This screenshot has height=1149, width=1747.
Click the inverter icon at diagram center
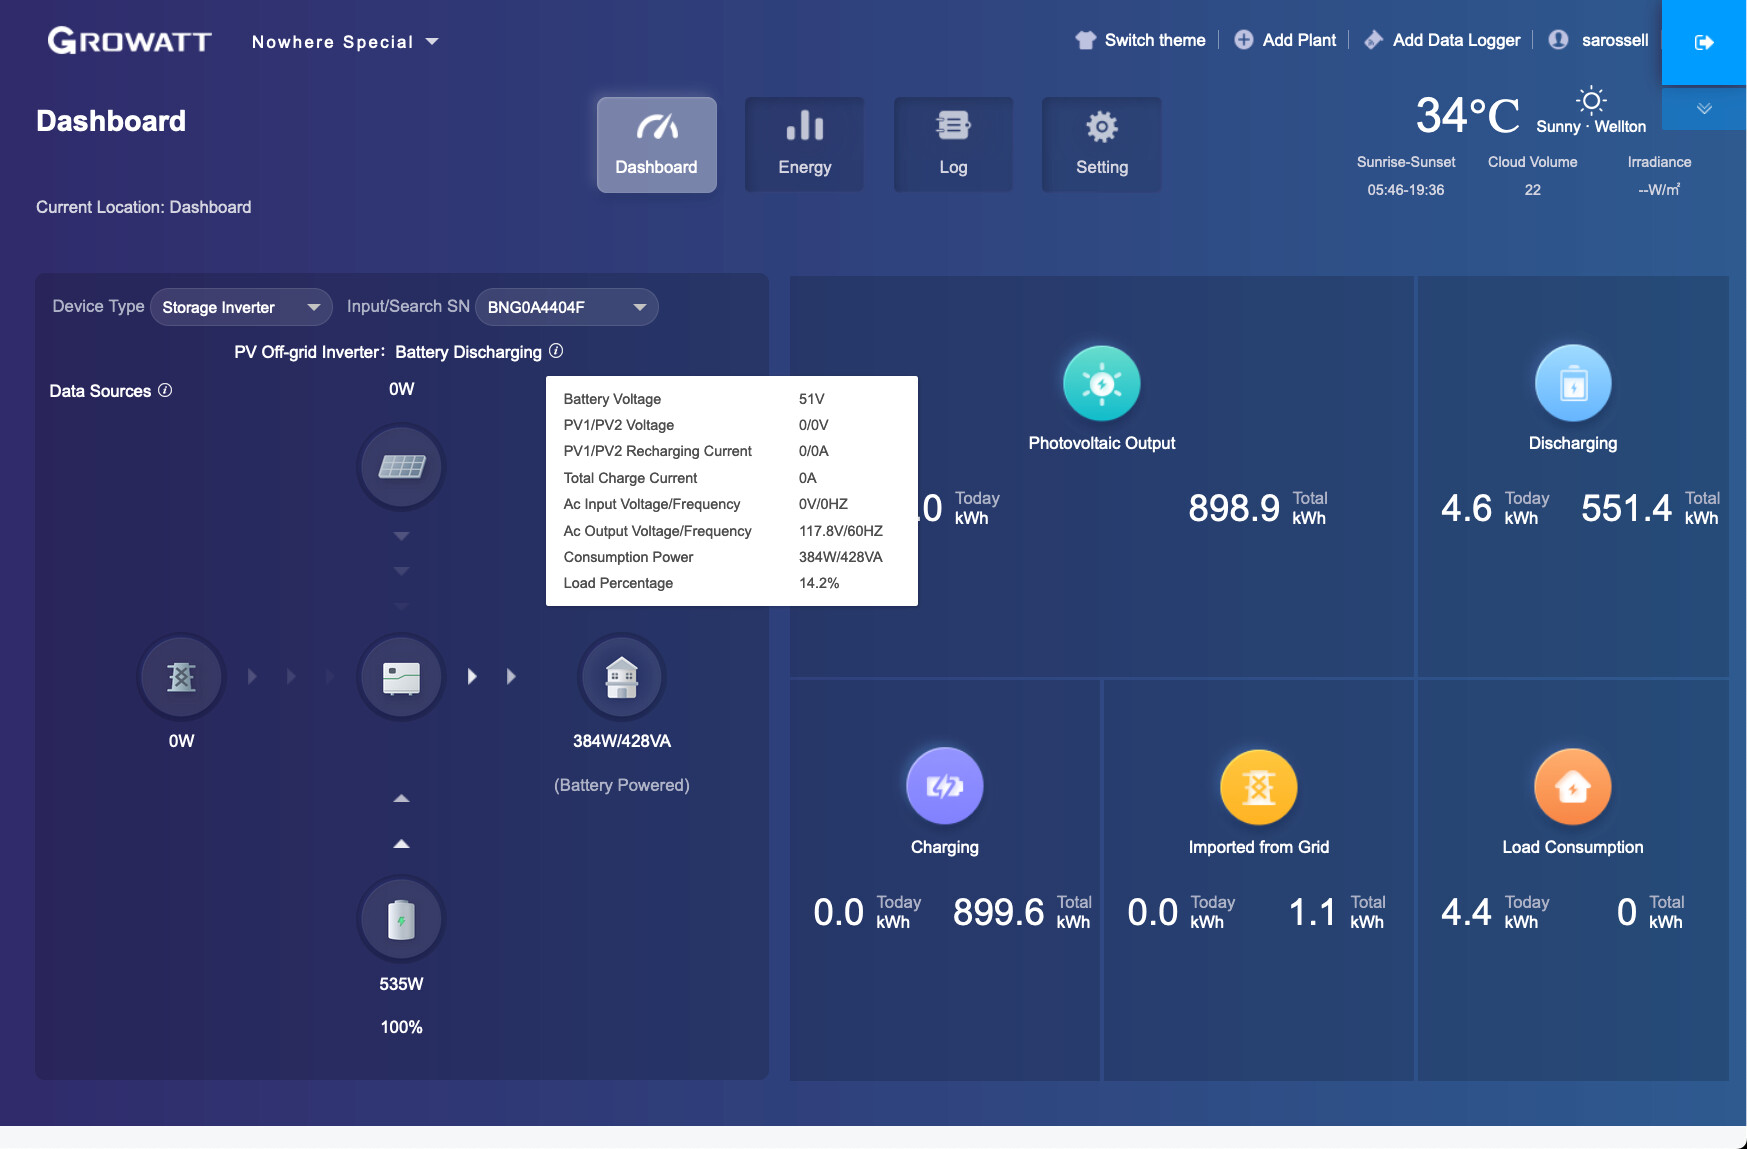[401, 677]
